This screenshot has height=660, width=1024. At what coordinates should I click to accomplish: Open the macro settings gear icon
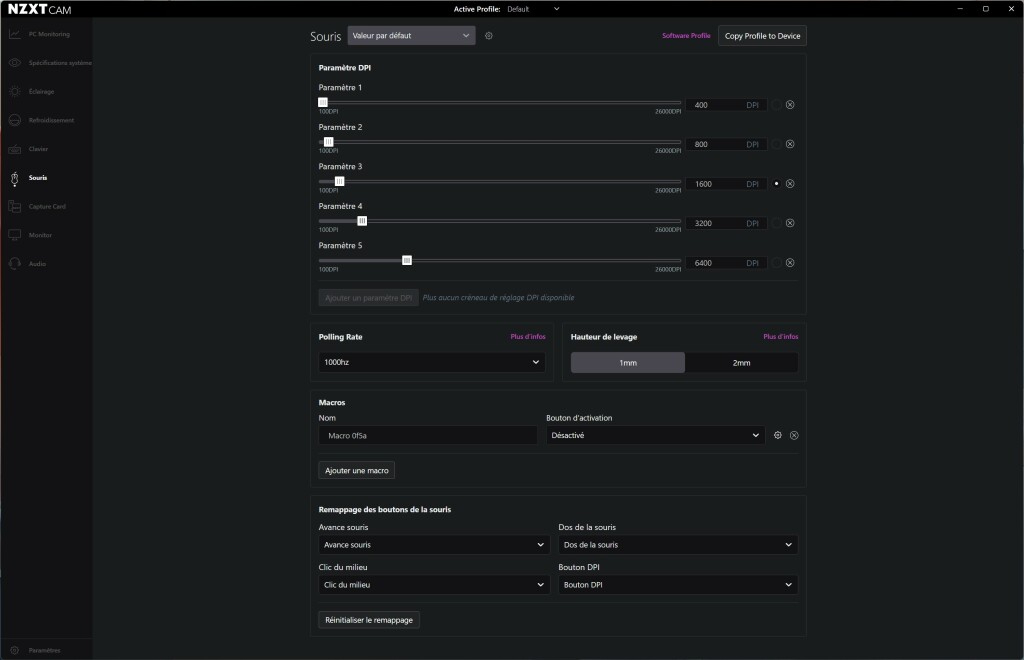pos(778,435)
